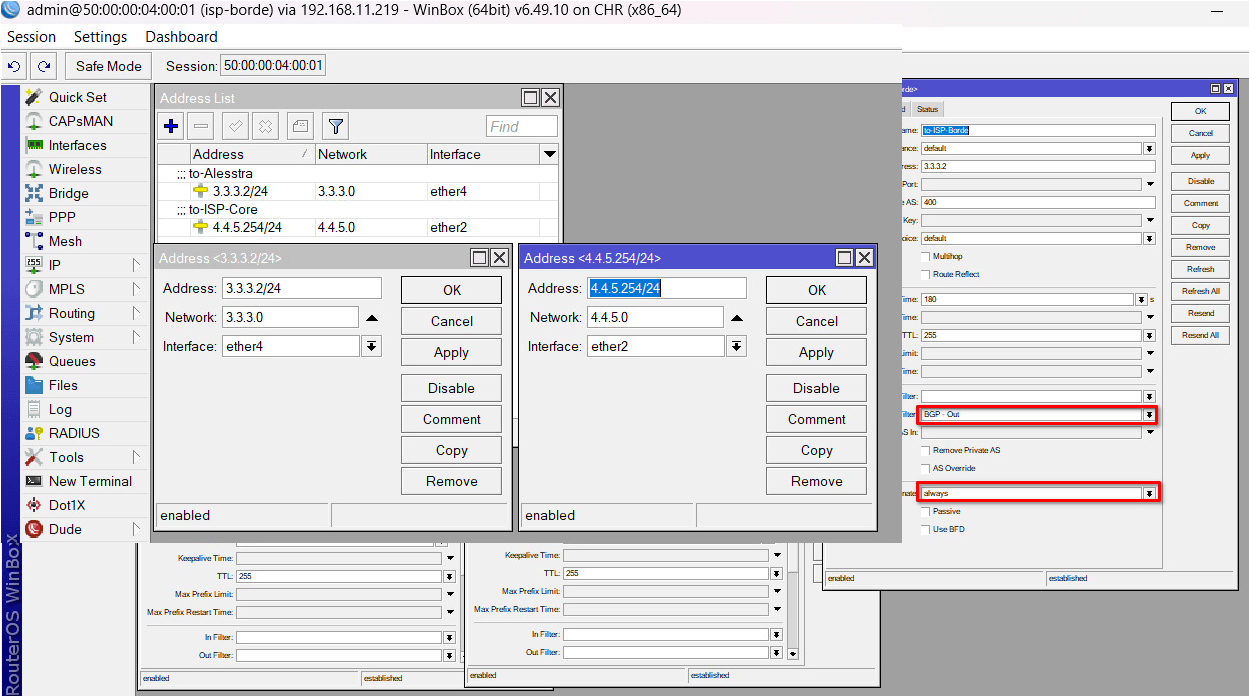Screen dimensions: 1249x696
Task: Click the Address field showing 4.4.5.254/24
Action: [667, 288]
